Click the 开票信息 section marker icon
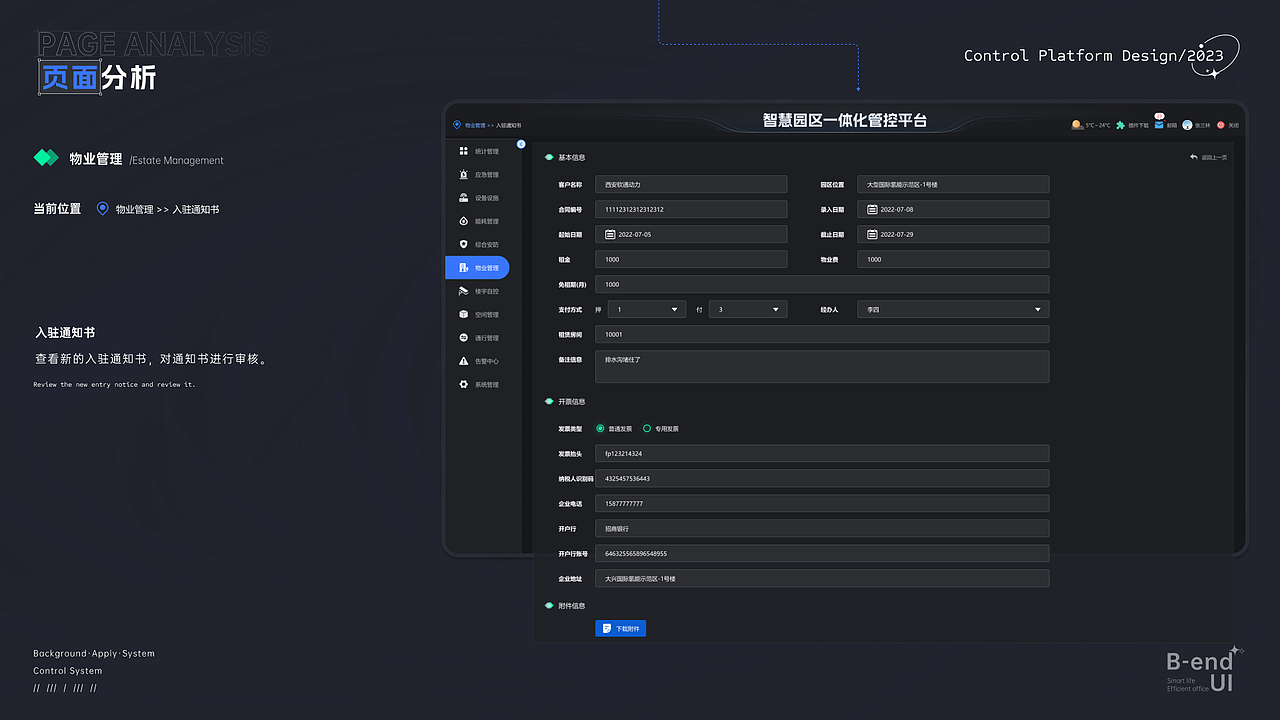 tap(549, 401)
